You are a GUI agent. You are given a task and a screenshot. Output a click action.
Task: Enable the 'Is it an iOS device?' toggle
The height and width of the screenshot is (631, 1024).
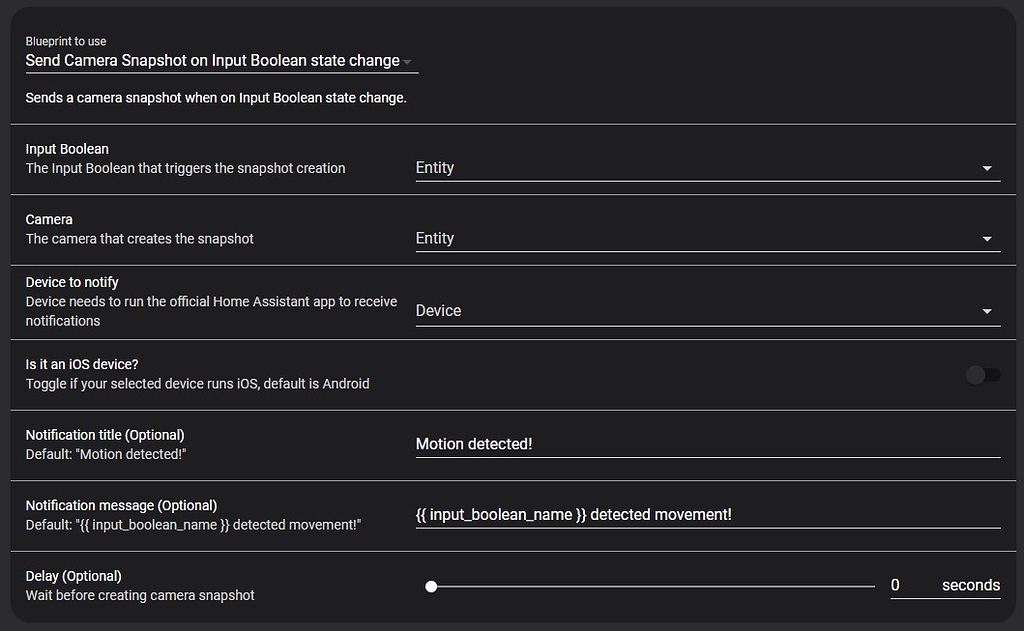click(981, 373)
